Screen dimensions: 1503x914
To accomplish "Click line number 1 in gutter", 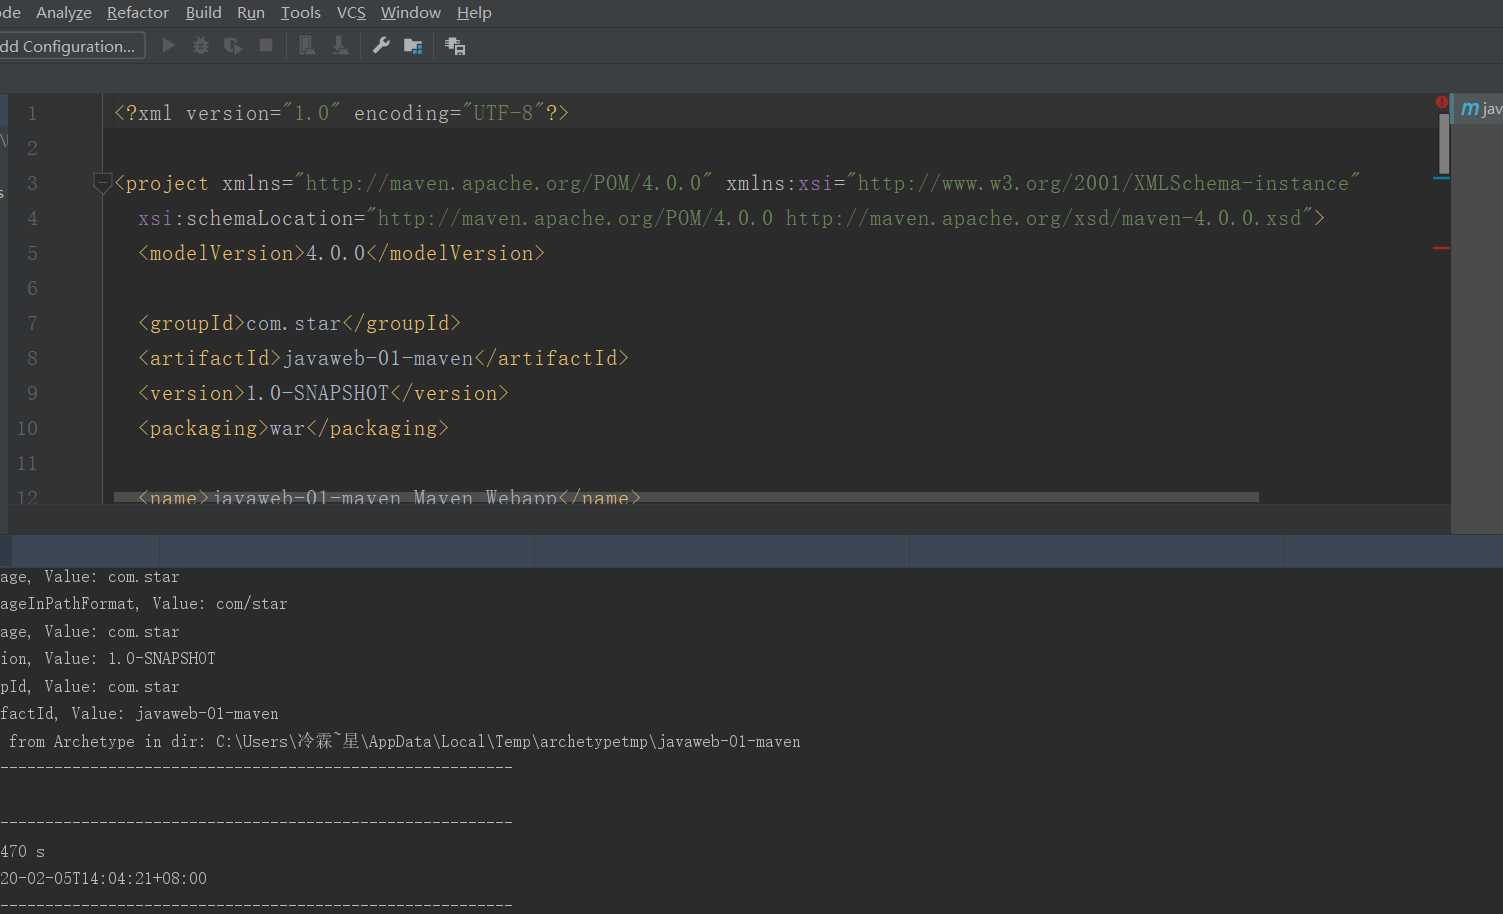I will point(32,113).
